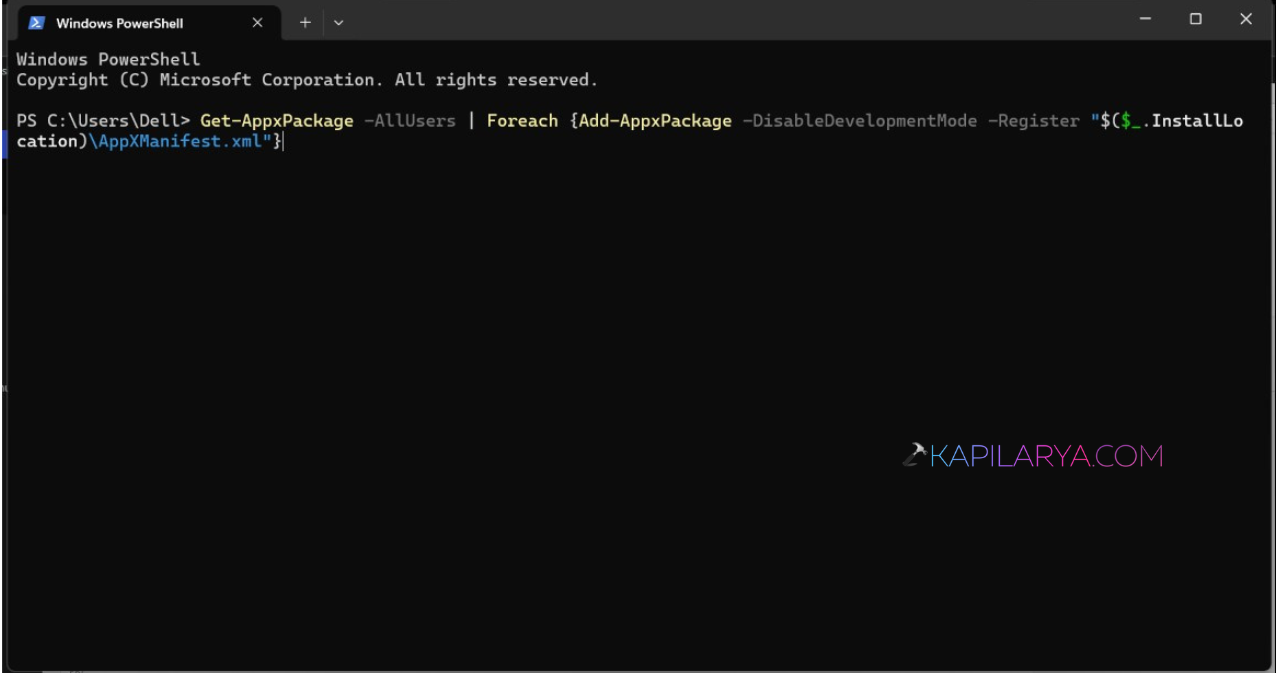Screen dimensions: 1280x673
Task: Click the Foreach keyword
Action: tap(522, 121)
